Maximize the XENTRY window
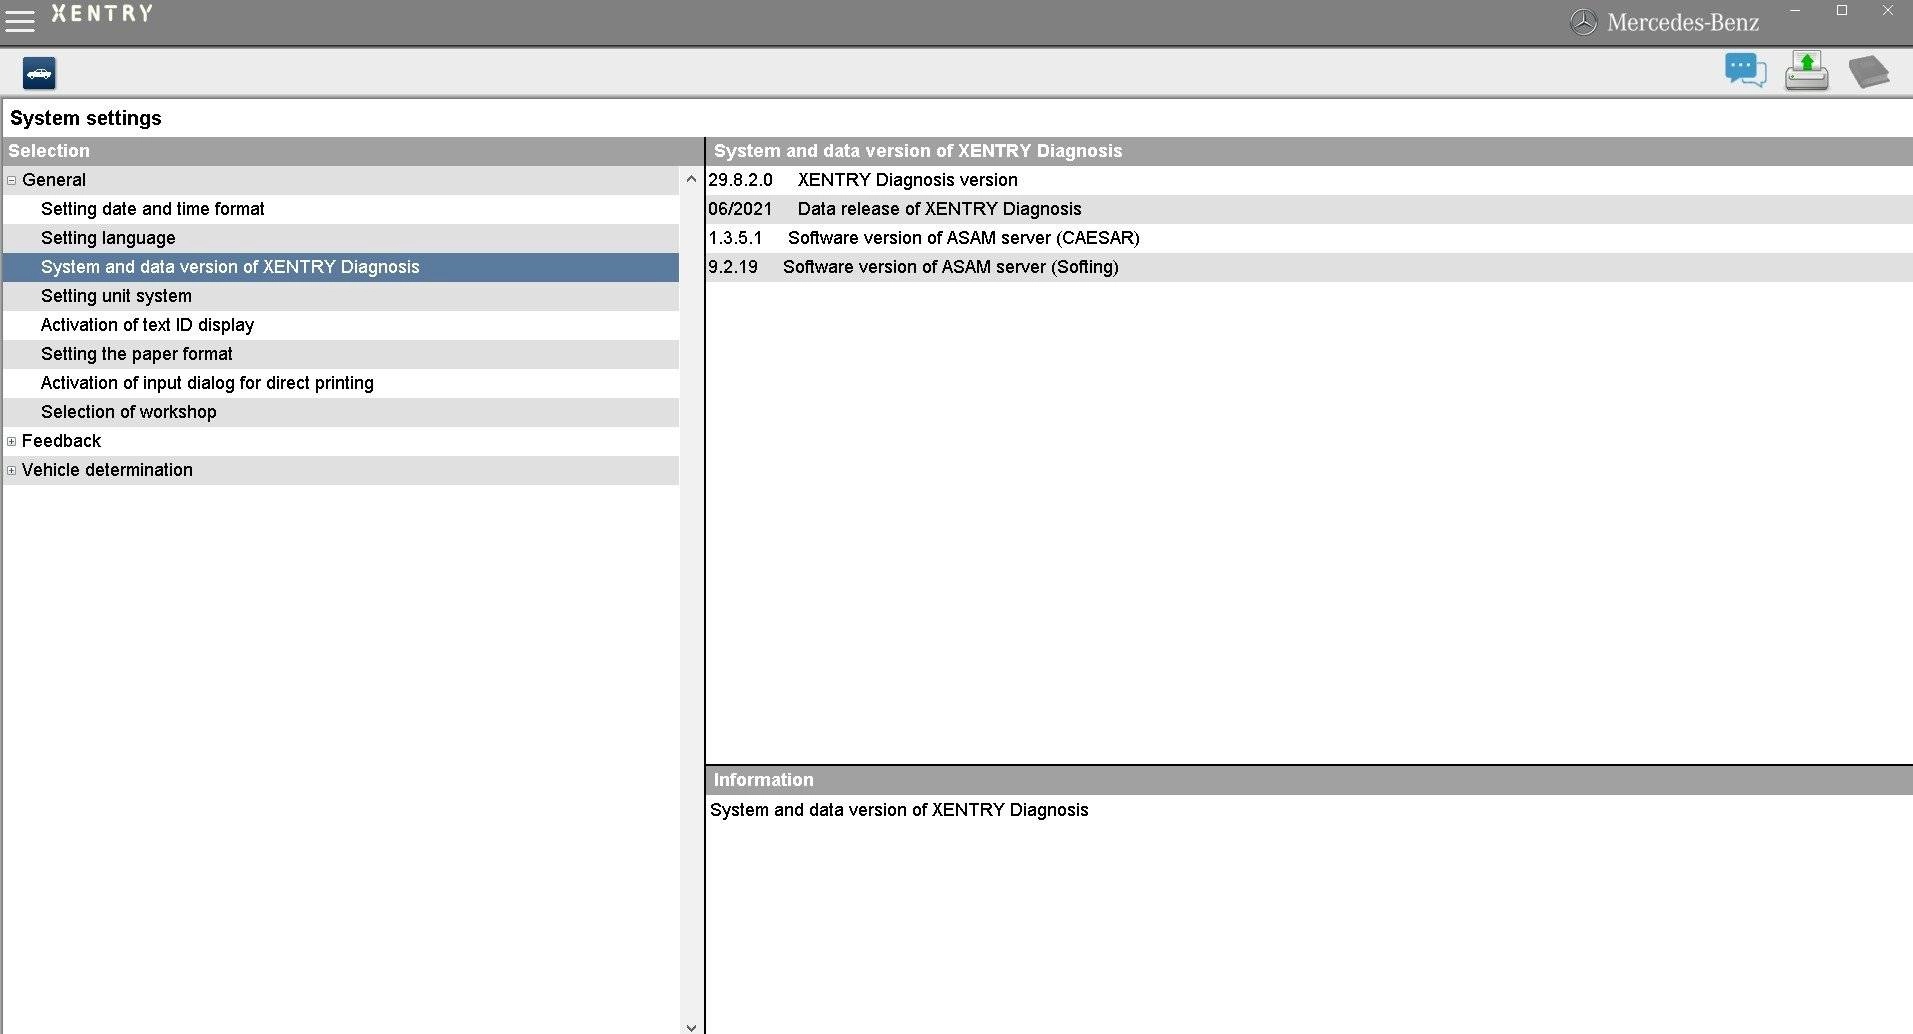Image resolution: width=1913 pixels, height=1034 pixels. 1842,11
